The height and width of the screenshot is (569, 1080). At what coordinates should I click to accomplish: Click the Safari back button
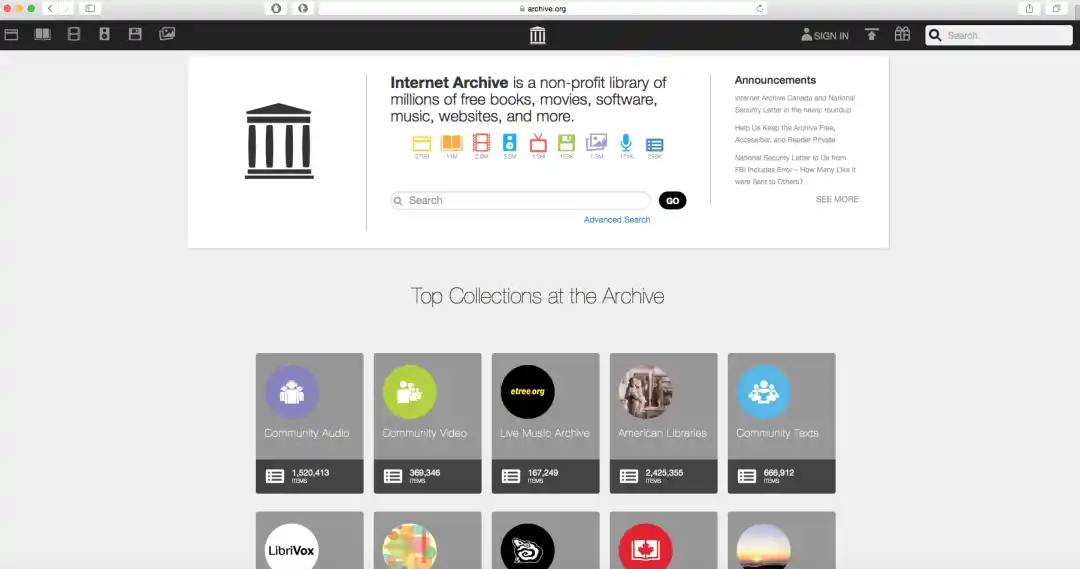coord(50,8)
